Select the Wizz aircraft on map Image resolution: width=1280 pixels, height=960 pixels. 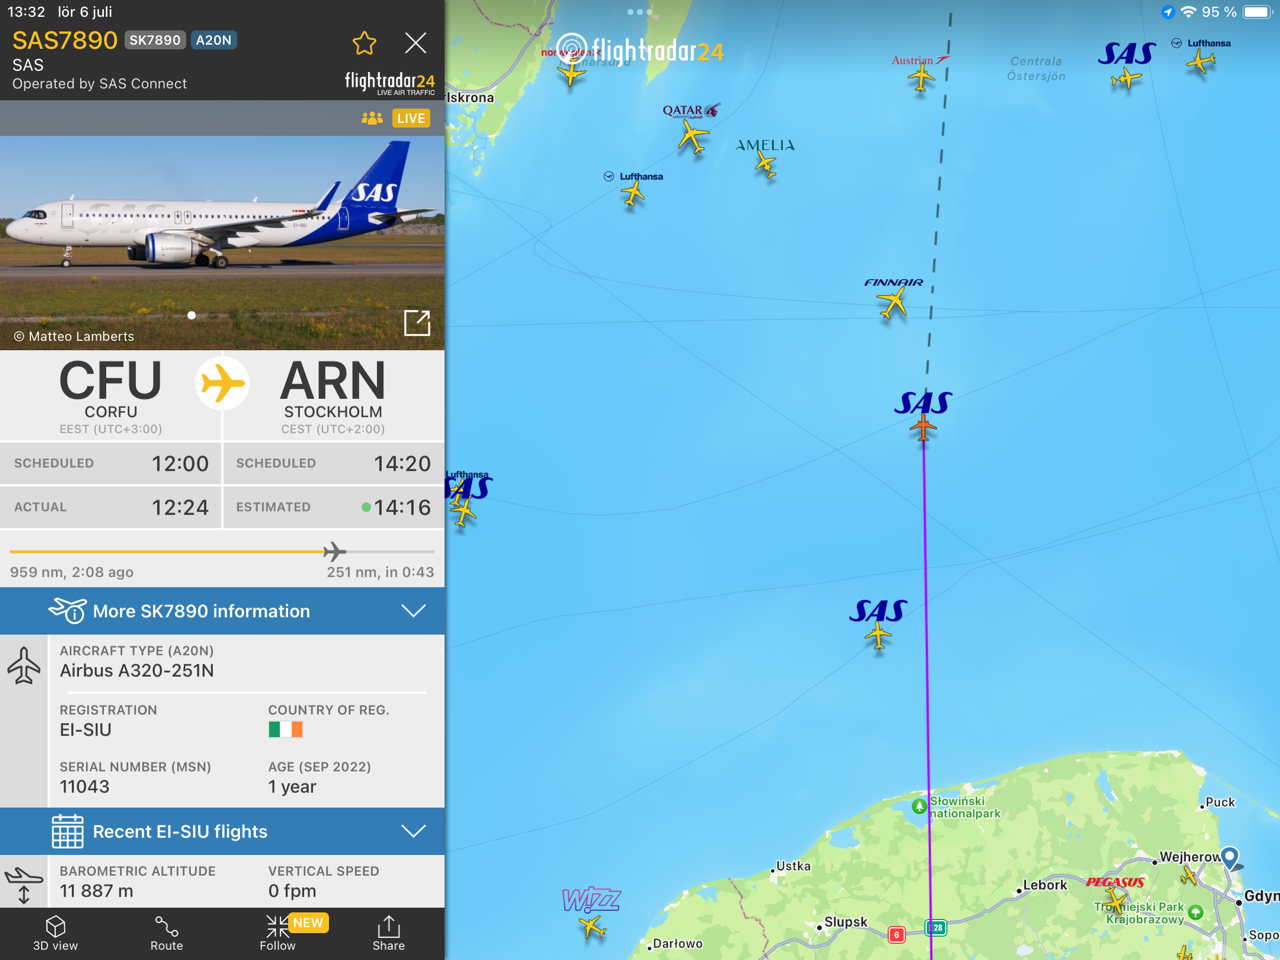(593, 927)
